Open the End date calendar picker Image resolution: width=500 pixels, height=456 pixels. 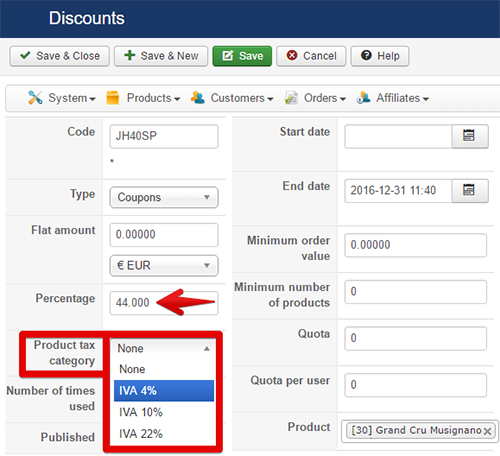pyautogui.click(x=470, y=190)
